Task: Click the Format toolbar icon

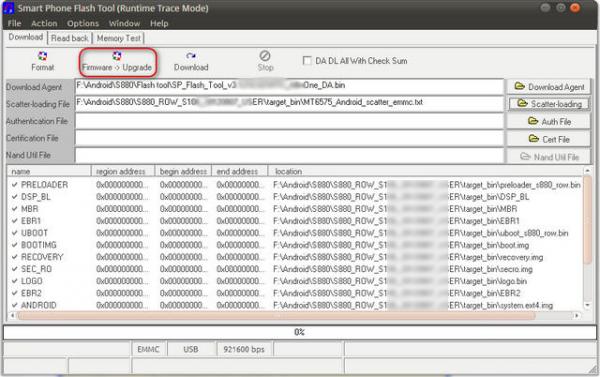Action: point(42,56)
